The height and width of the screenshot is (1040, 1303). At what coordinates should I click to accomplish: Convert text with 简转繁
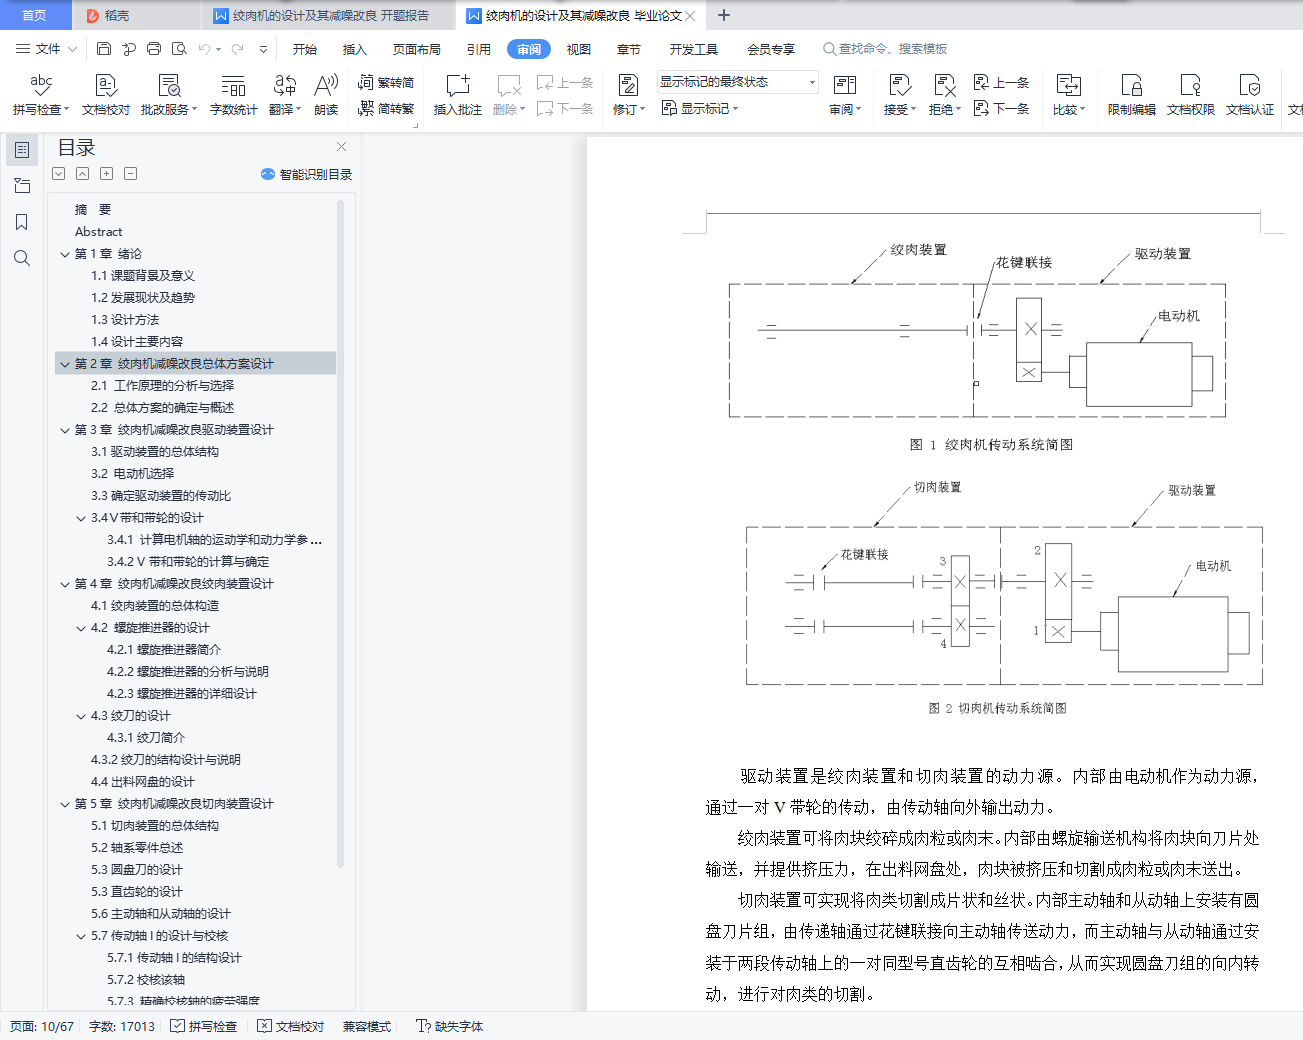[386, 108]
